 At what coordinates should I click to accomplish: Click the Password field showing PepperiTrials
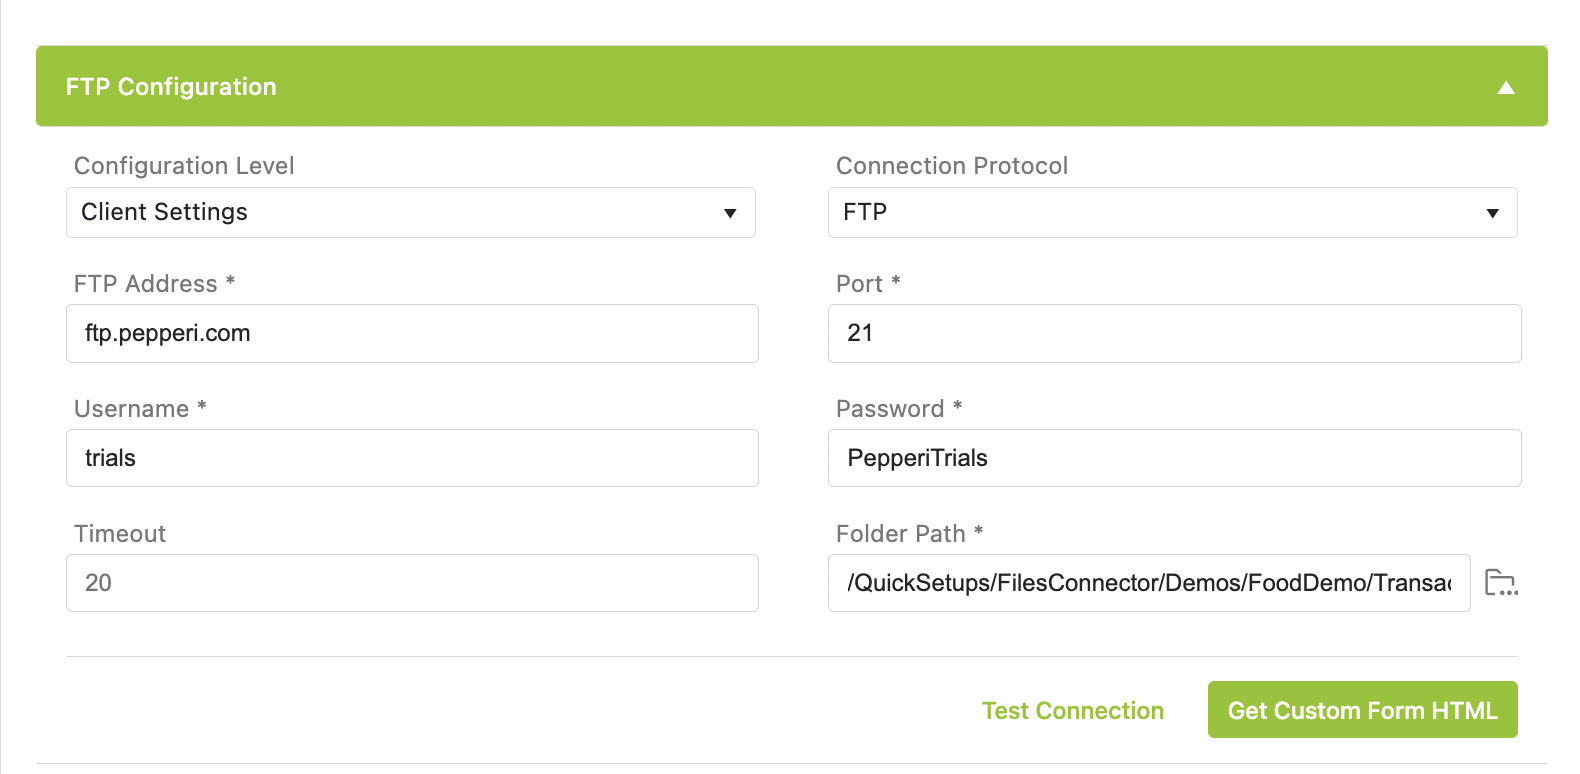pos(1175,458)
